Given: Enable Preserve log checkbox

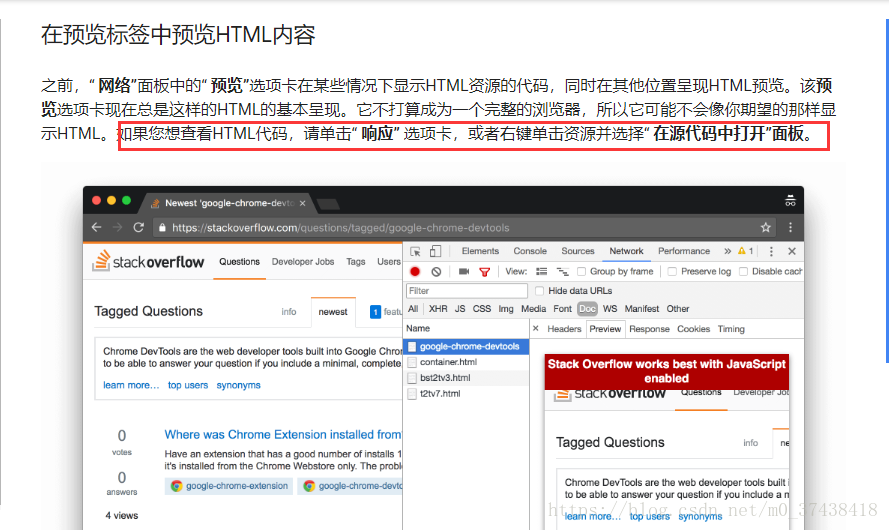Looking at the screenshot, I should 672,272.
